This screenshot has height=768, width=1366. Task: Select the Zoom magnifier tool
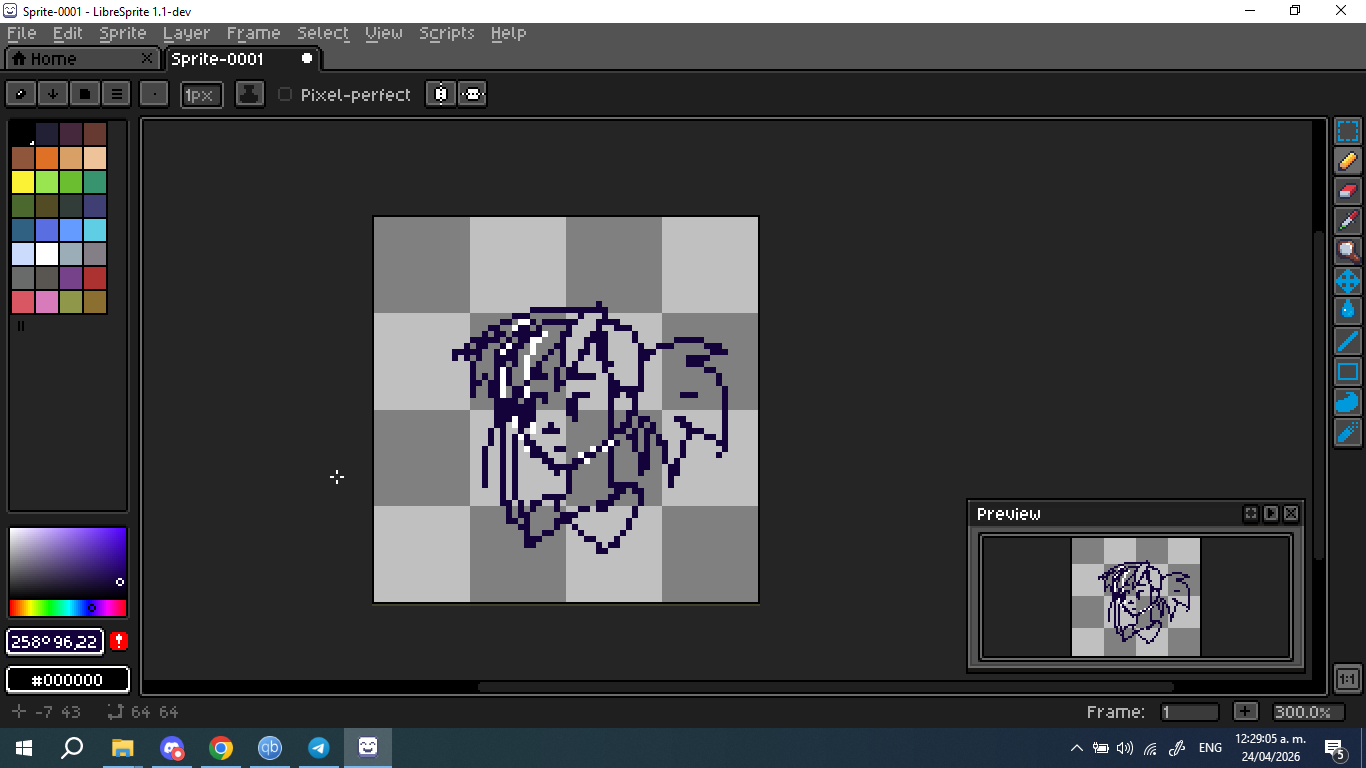(1348, 251)
